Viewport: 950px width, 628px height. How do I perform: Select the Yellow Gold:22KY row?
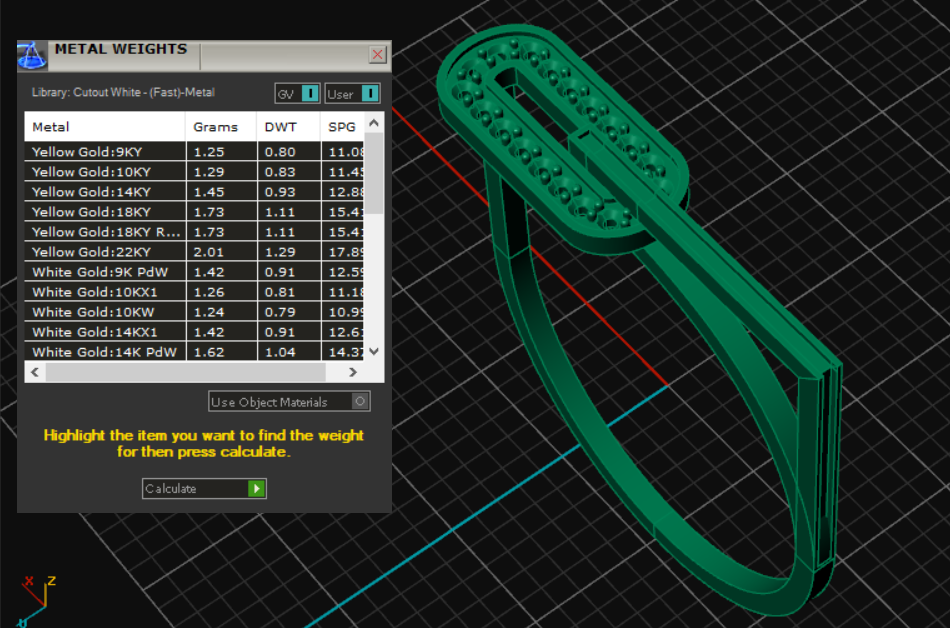click(194, 252)
